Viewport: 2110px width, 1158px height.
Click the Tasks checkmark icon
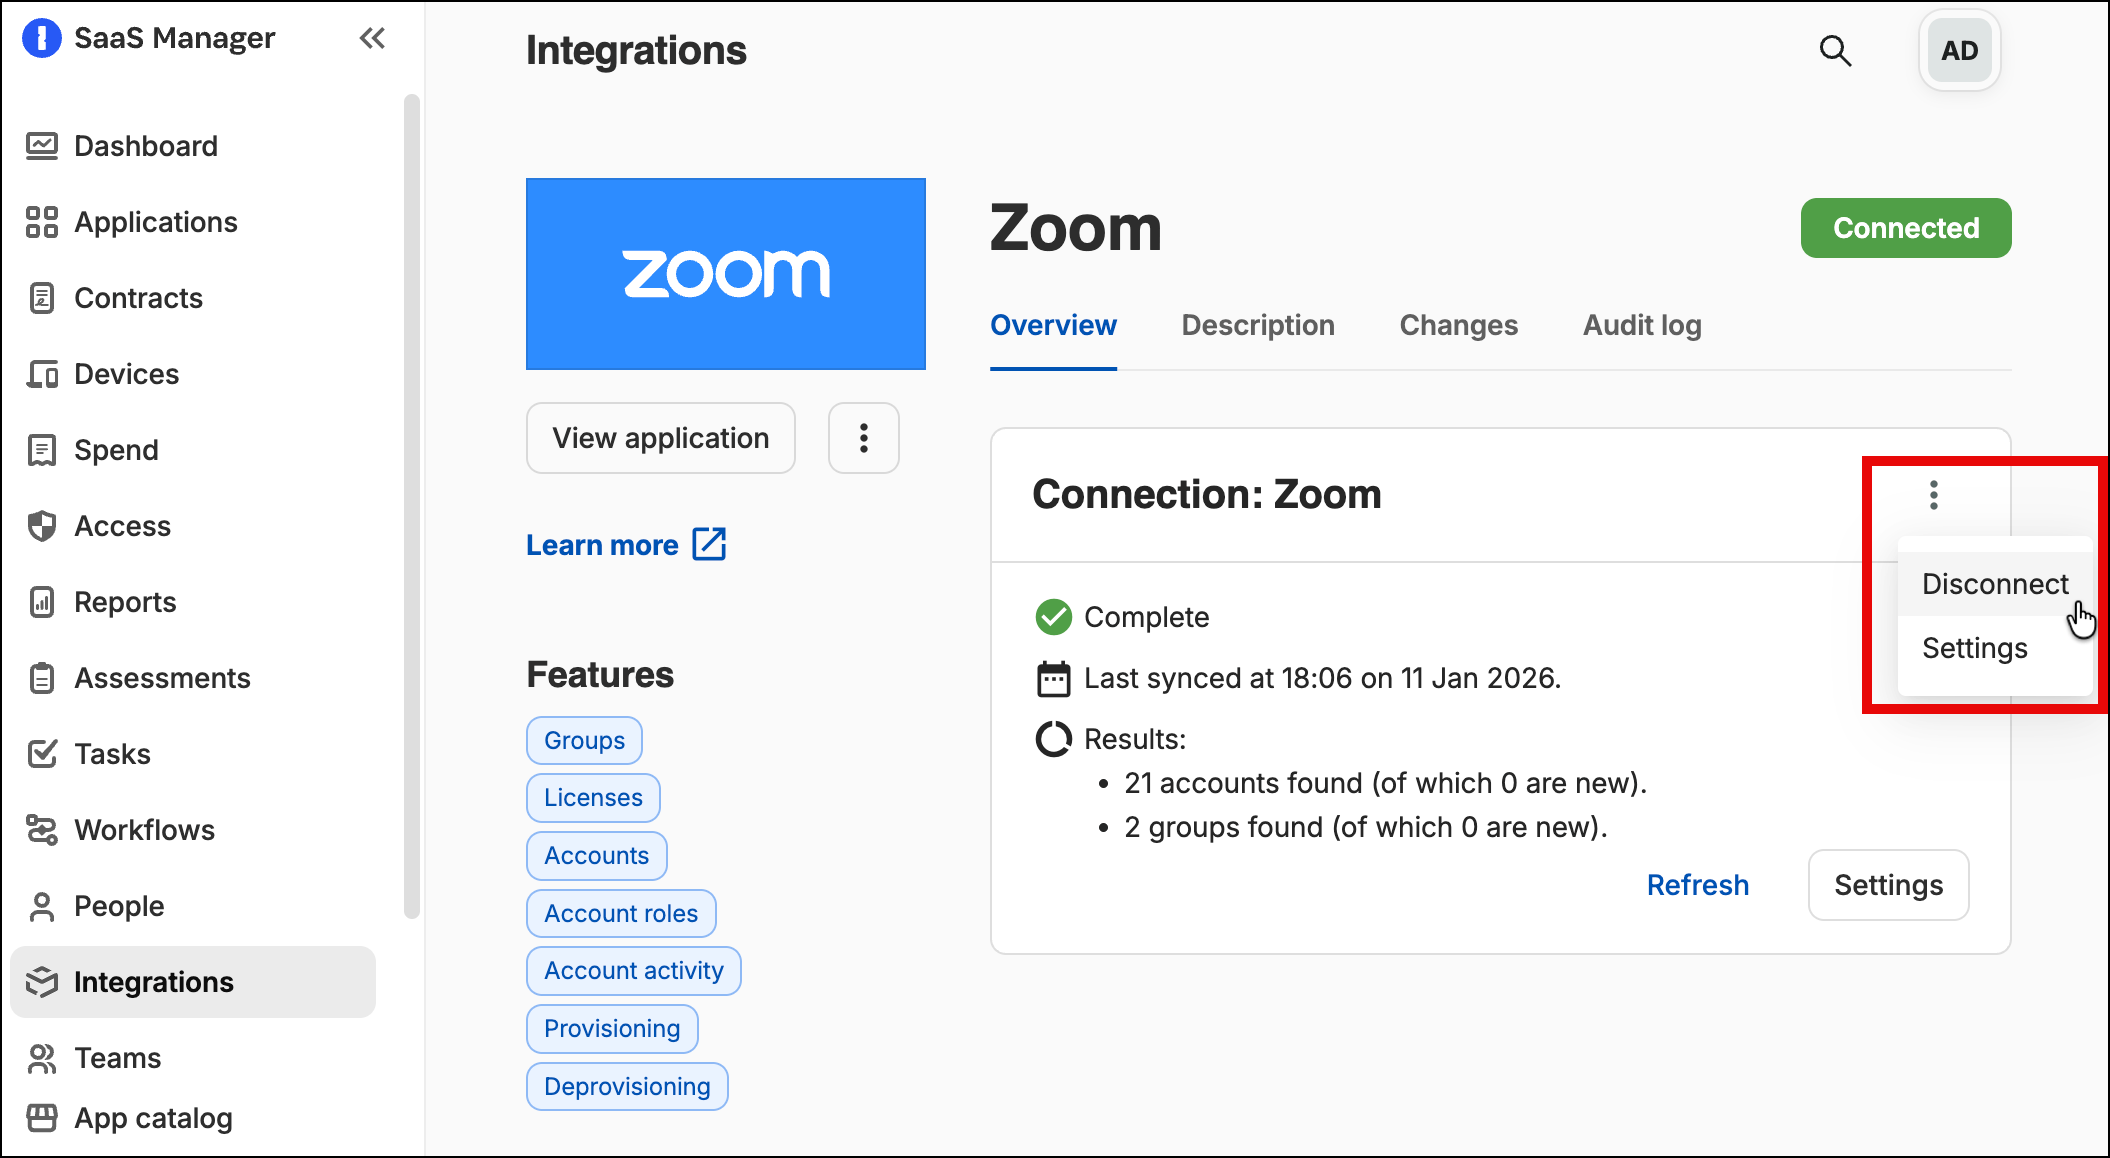[42, 754]
